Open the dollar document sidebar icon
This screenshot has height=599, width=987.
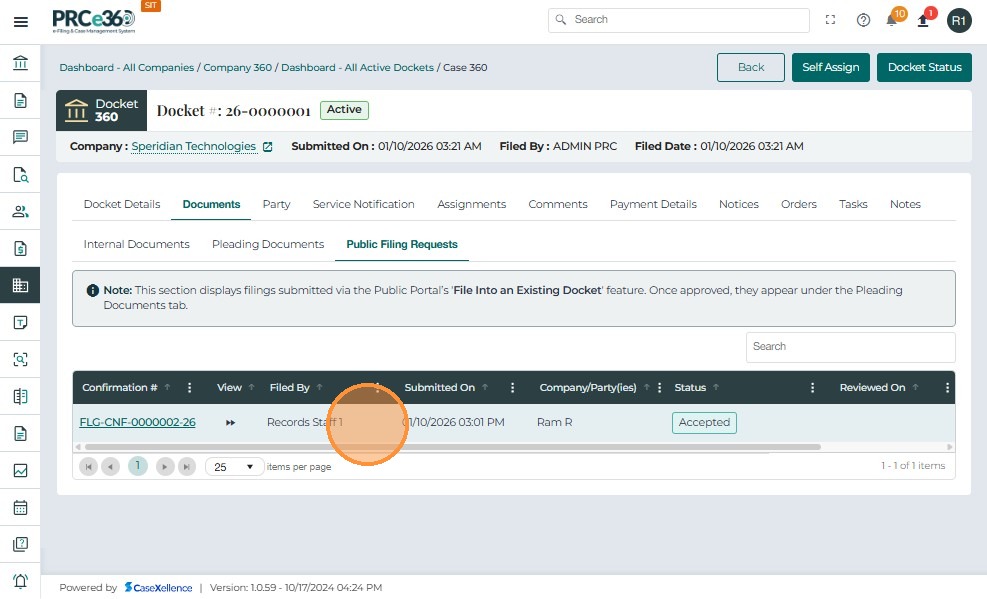tap(20, 249)
